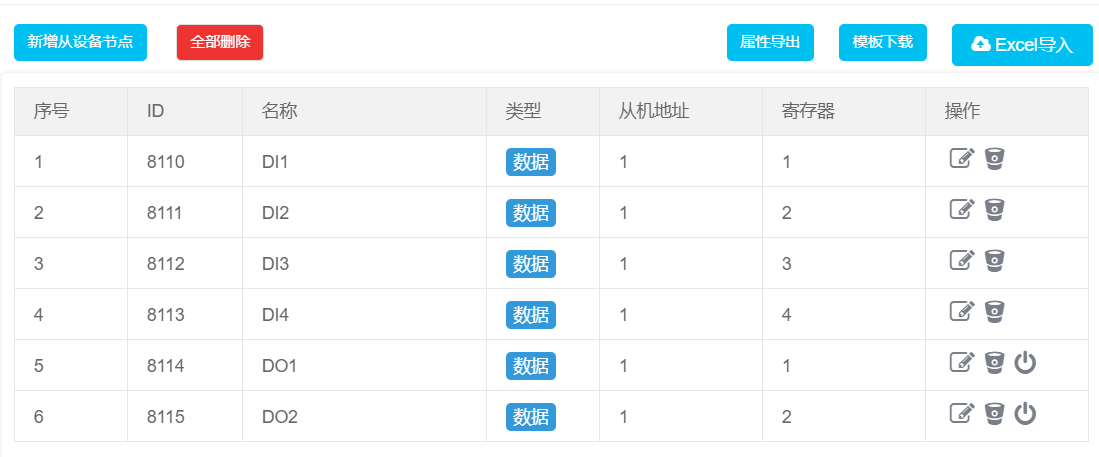Download template via 模板下载 button
Image resolution: width=1099 pixels, height=457 pixels.
[882, 42]
